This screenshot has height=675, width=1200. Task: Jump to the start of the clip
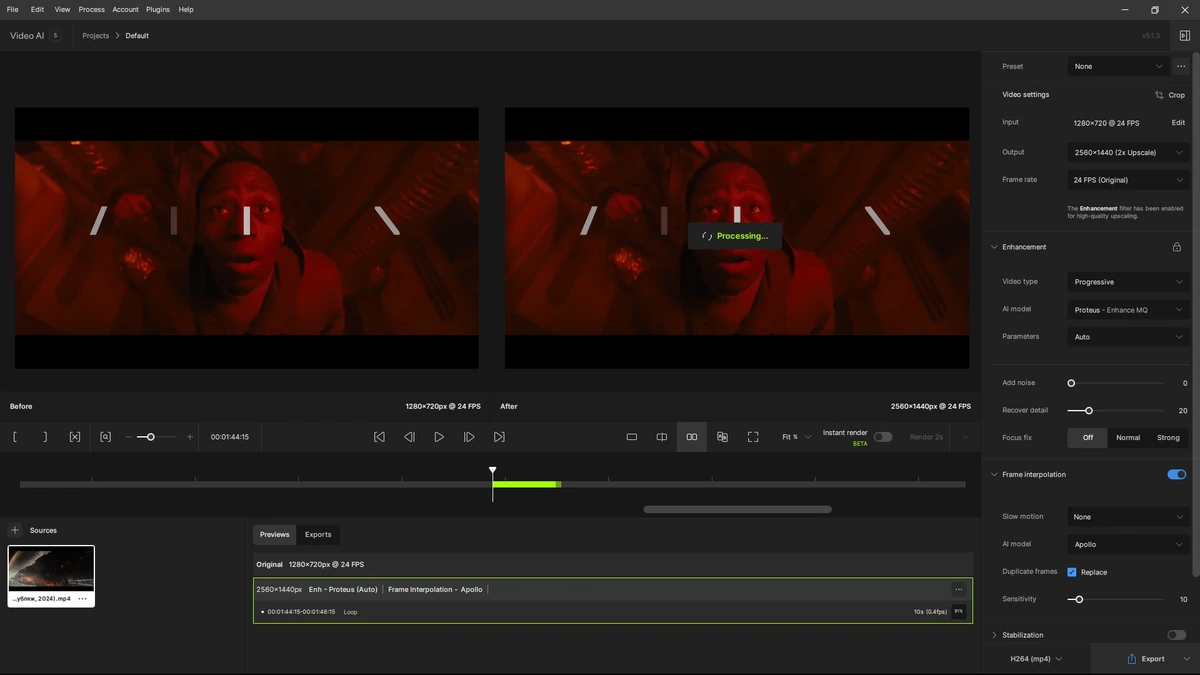[379, 437]
